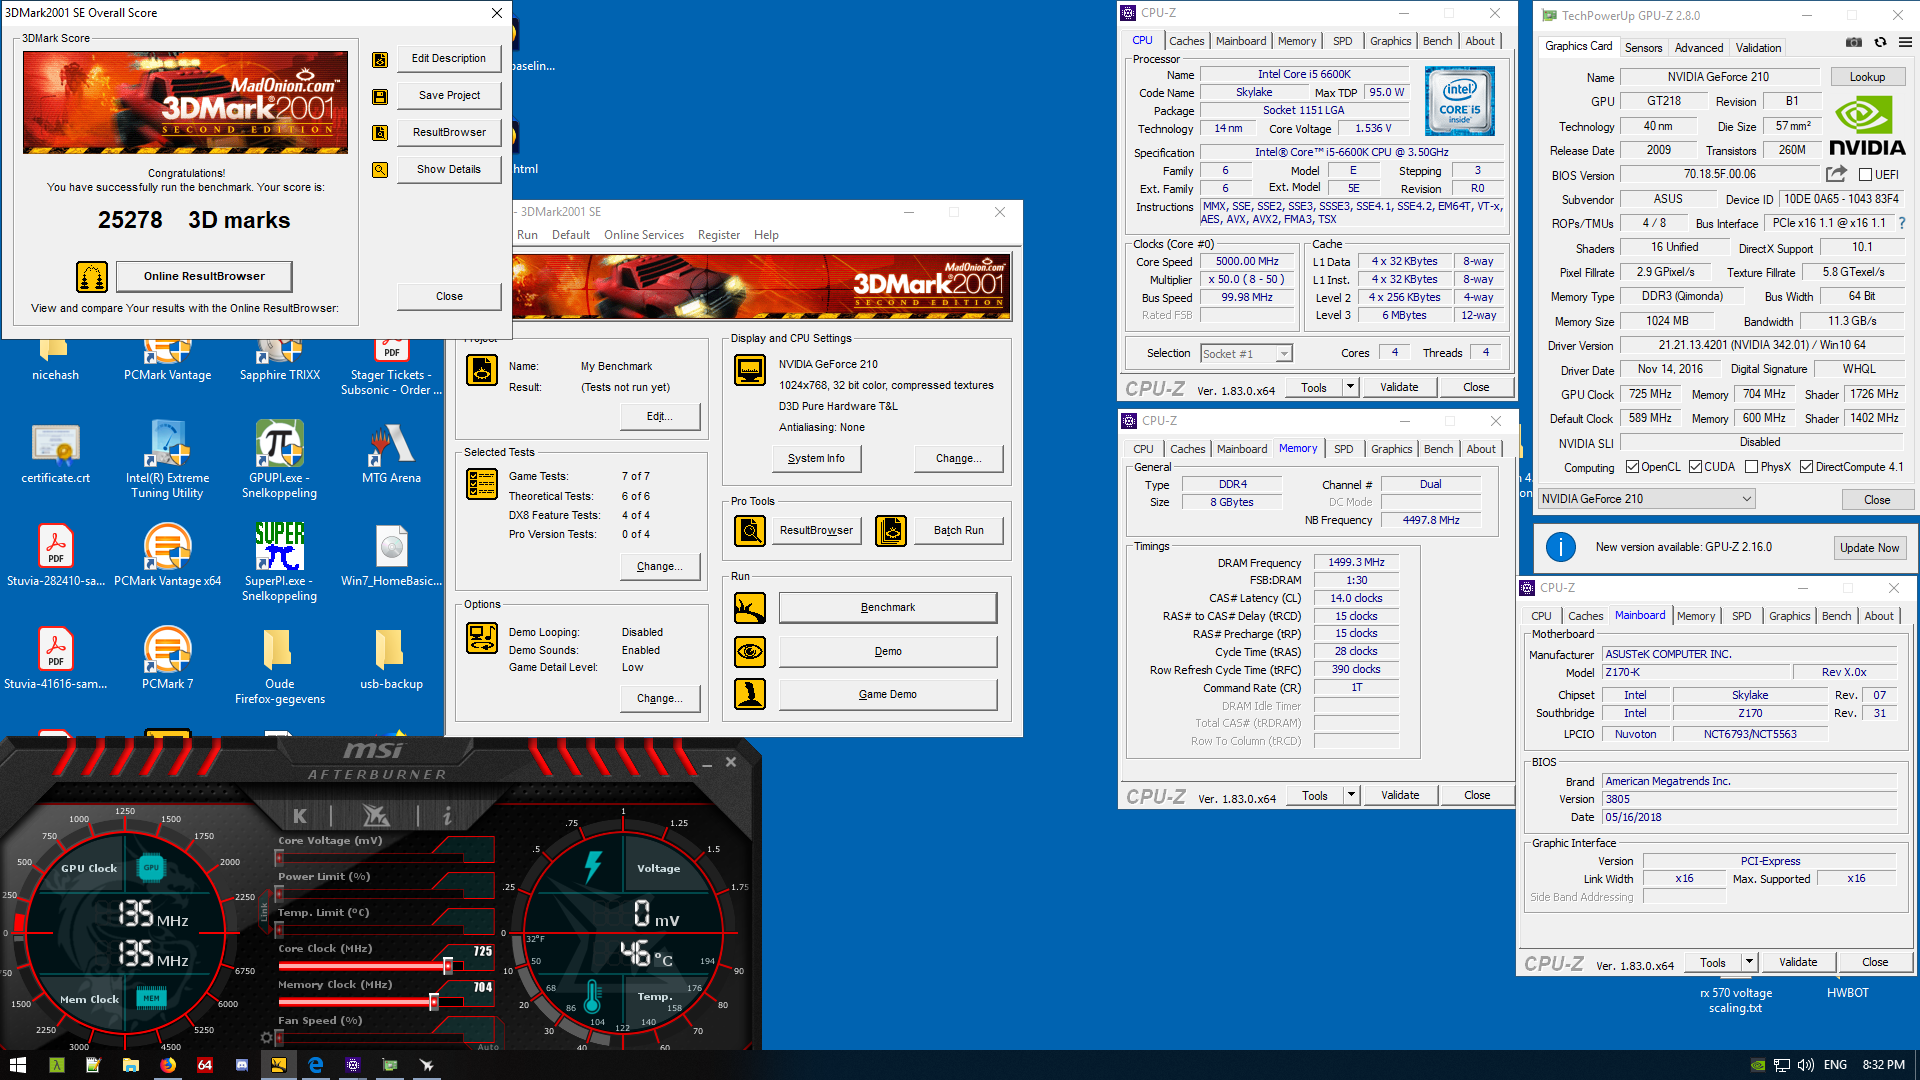The height and width of the screenshot is (1080, 1920).
Task: Click the Game Demo icon in 3DMark2001
Action: tap(750, 694)
